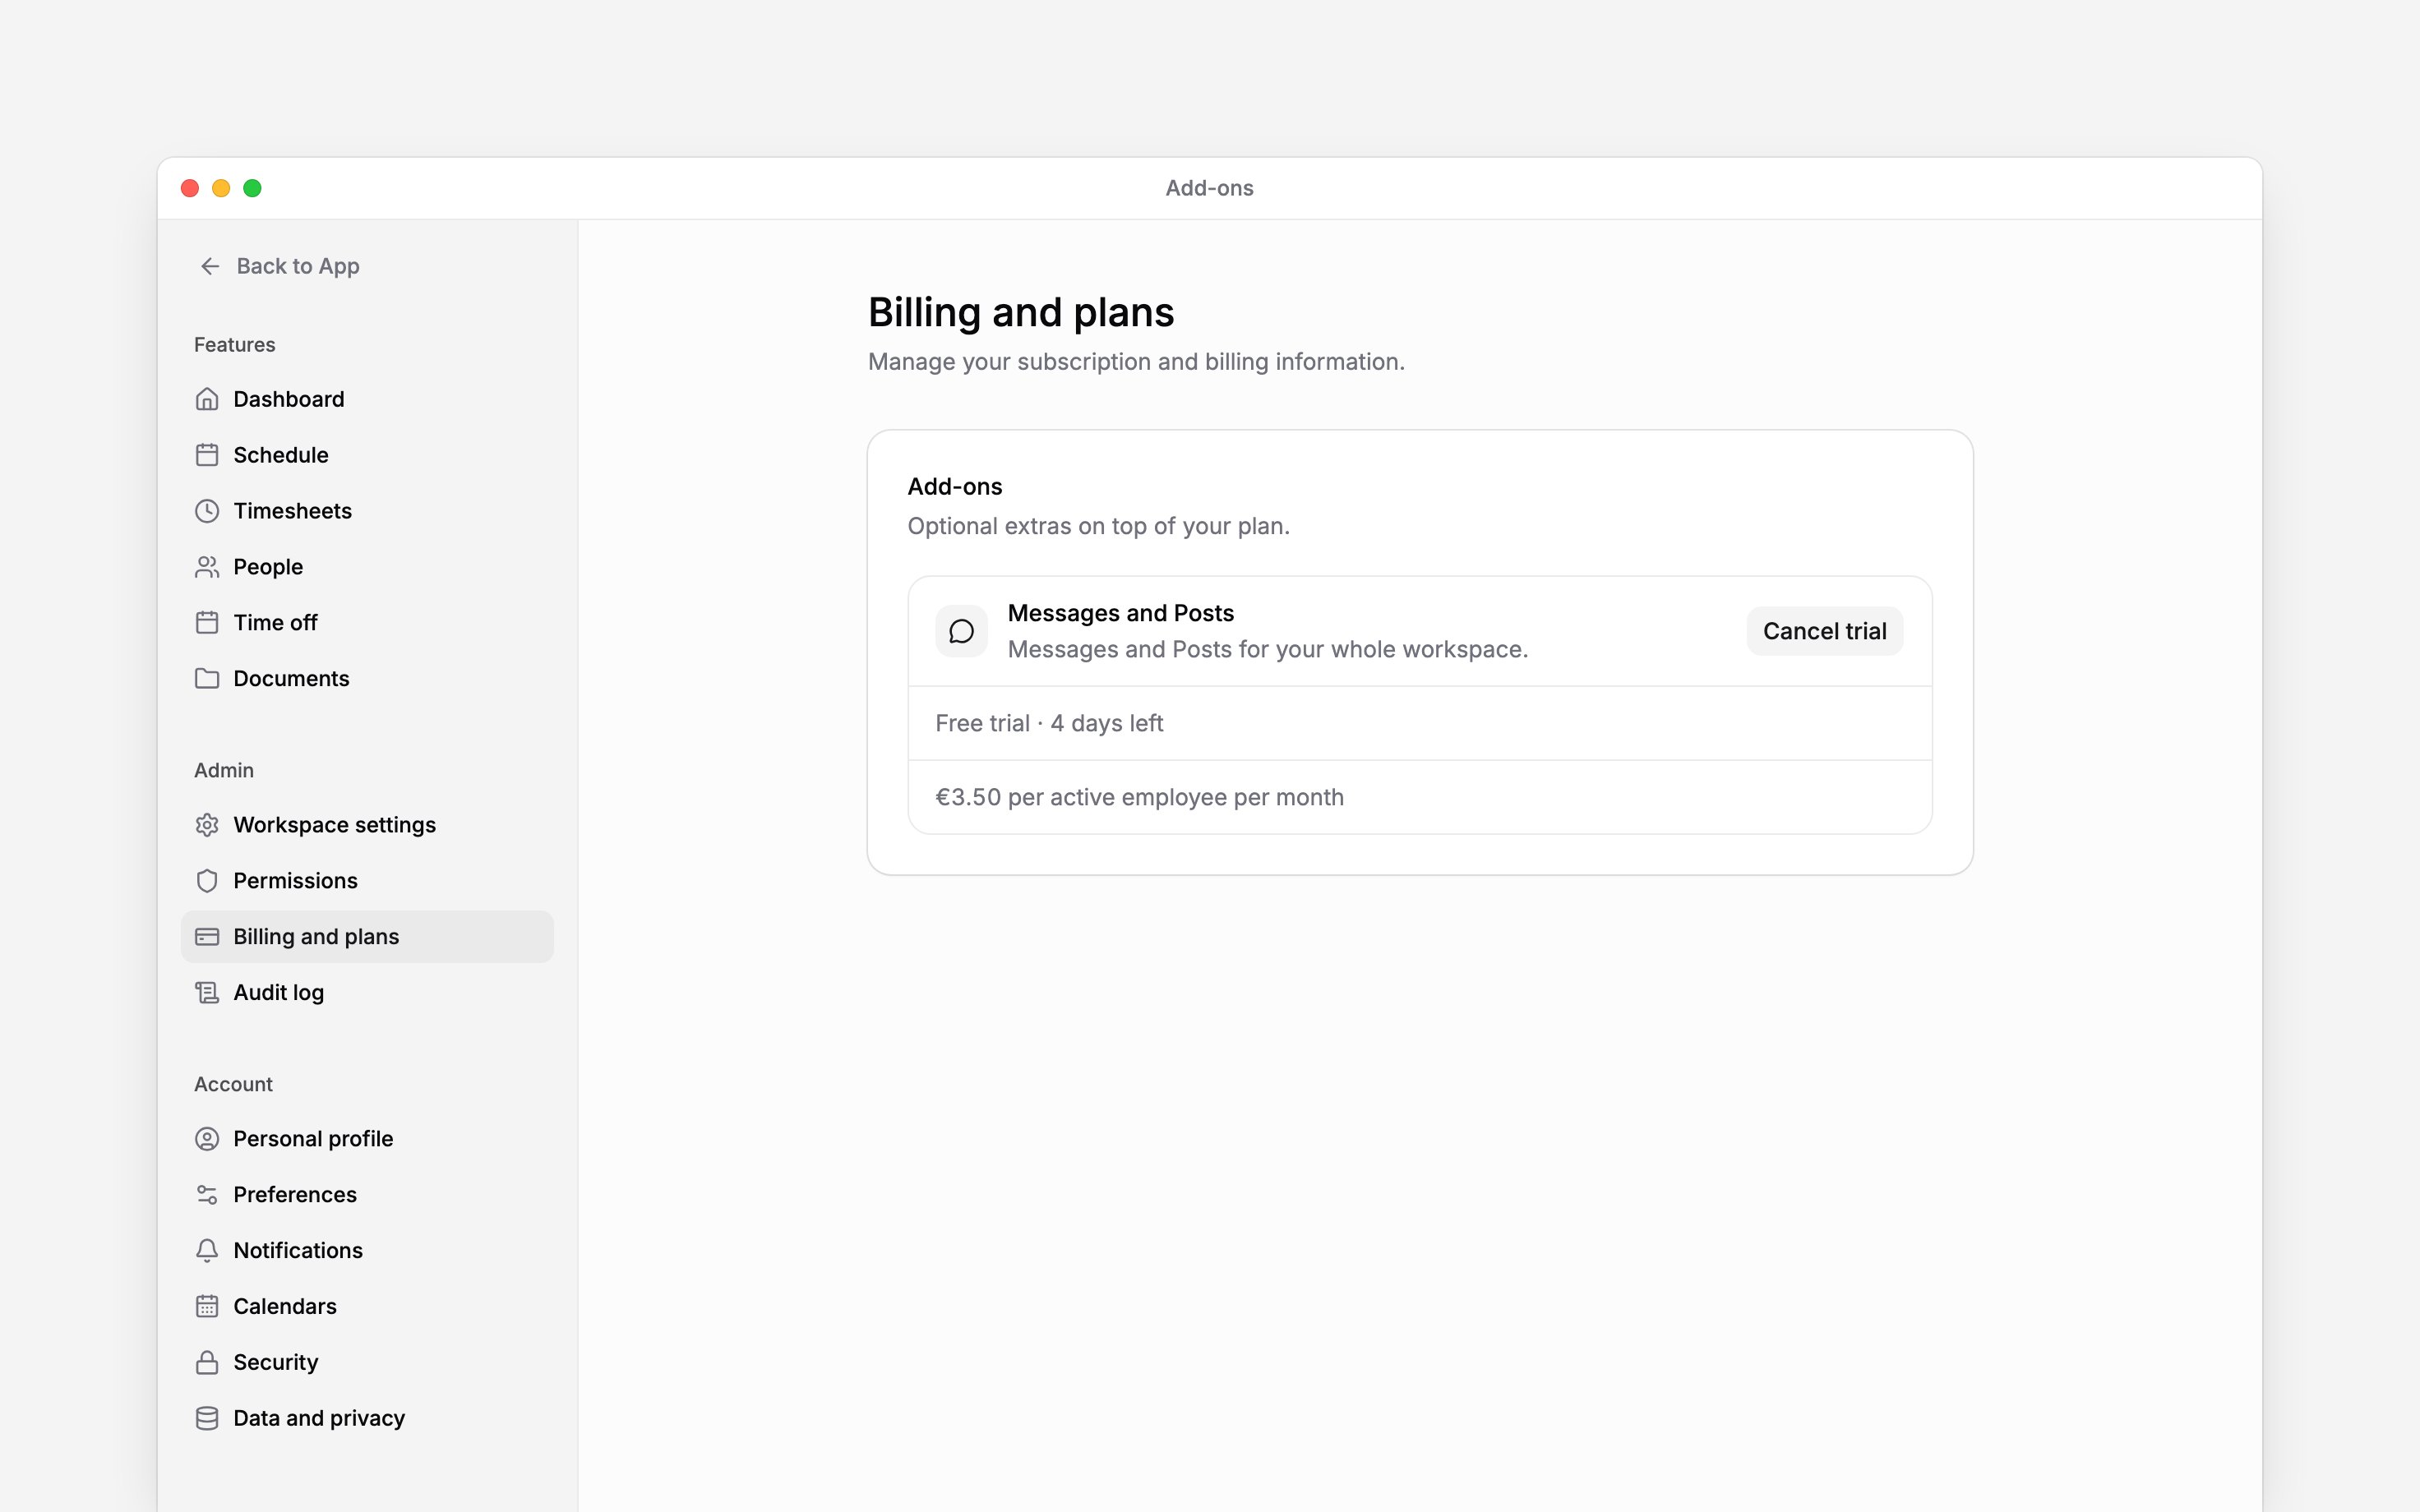Image resolution: width=2420 pixels, height=1512 pixels.
Task: Open the Dashboard menu item
Action: click(x=367, y=399)
